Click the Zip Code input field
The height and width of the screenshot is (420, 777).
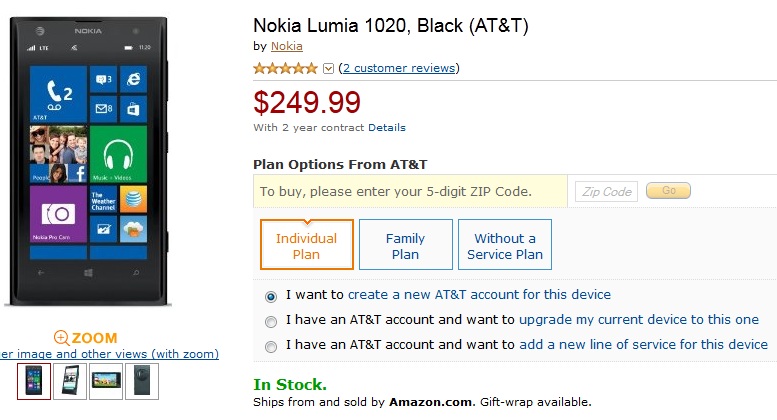tap(606, 191)
